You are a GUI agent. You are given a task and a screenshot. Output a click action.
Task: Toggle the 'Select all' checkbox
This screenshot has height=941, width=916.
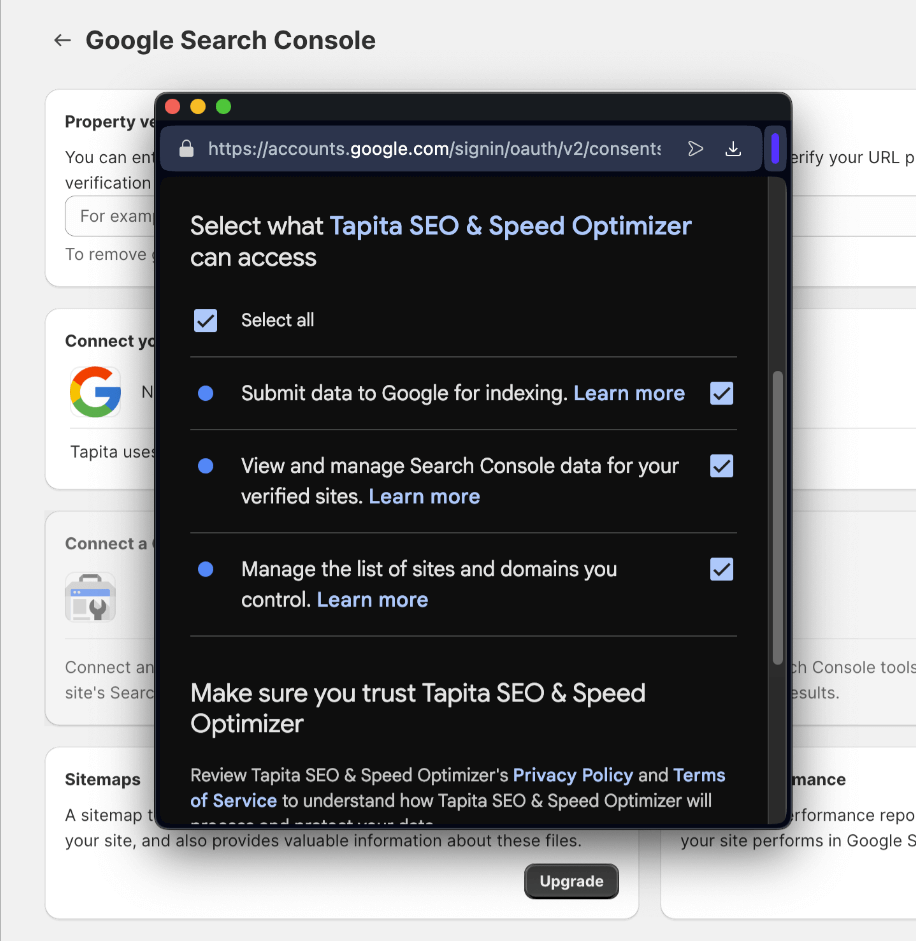coord(205,320)
